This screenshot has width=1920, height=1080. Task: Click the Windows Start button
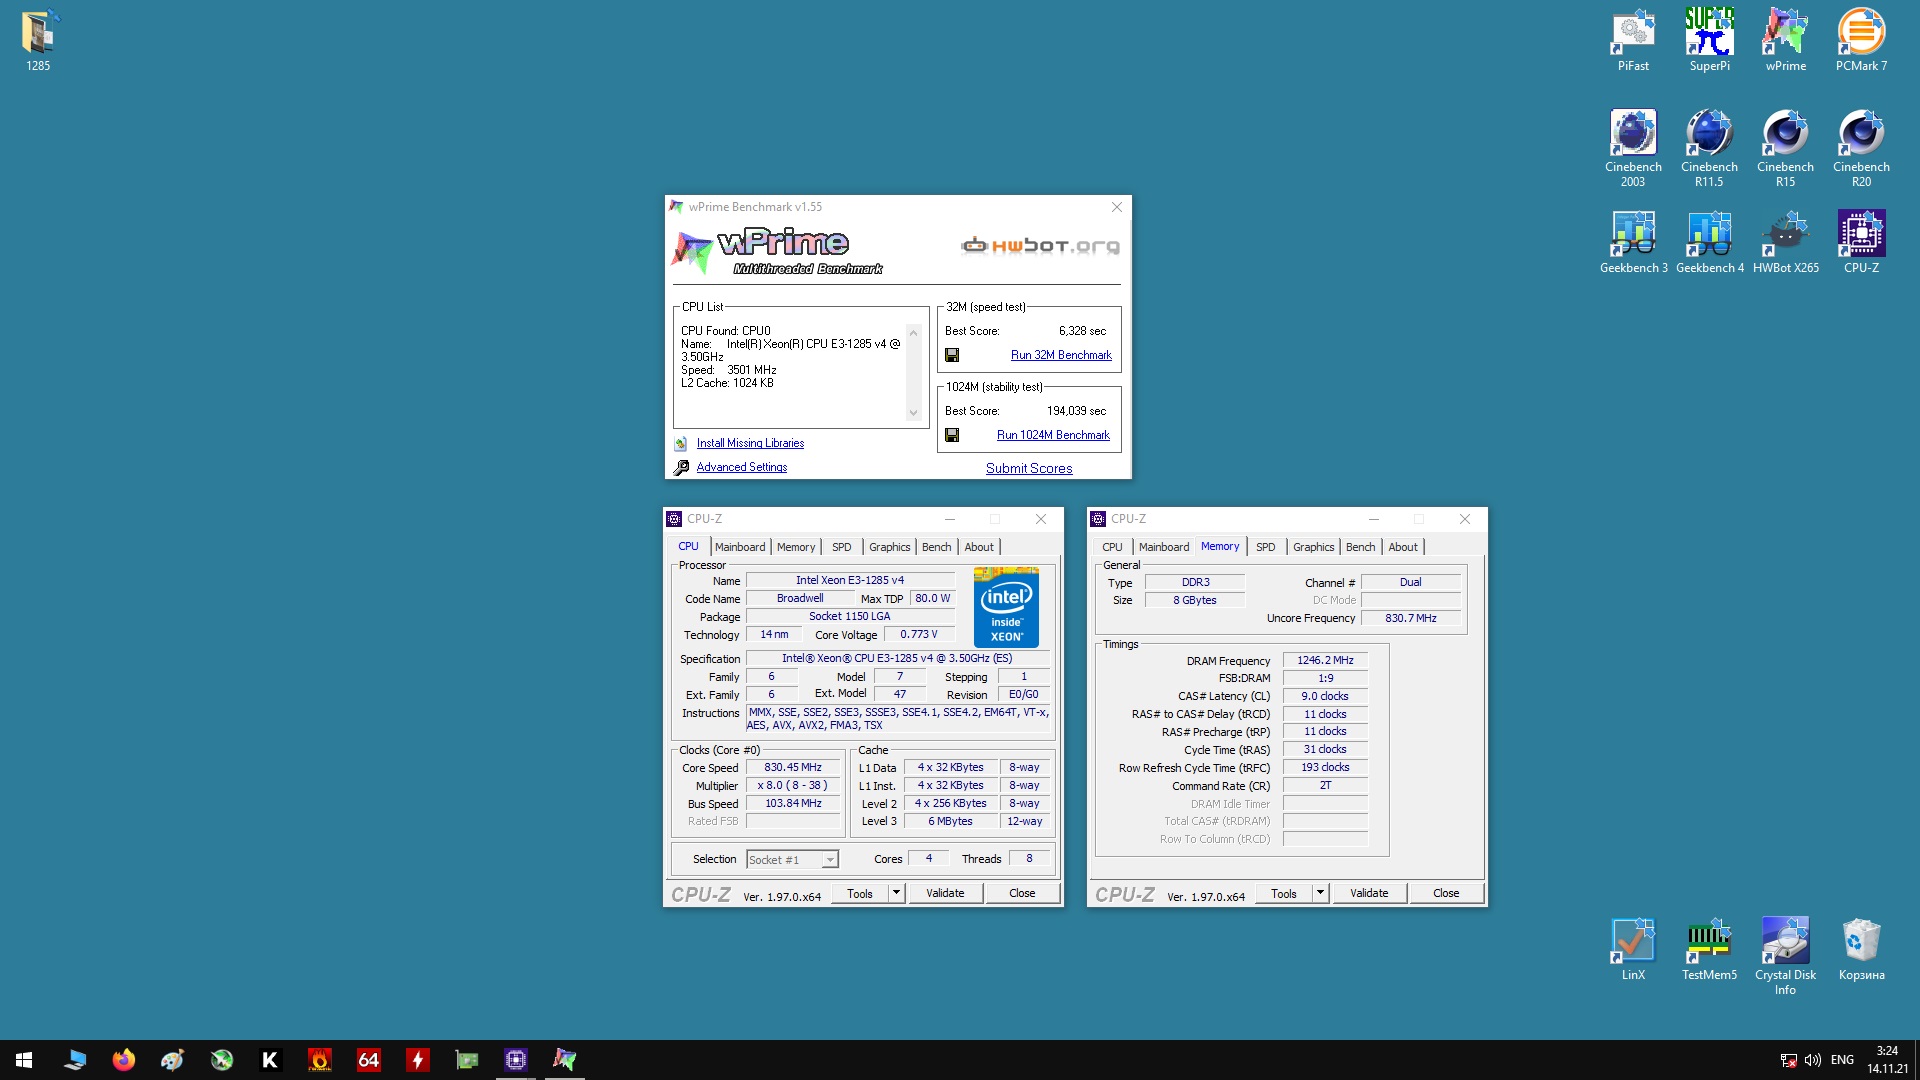click(x=24, y=1060)
